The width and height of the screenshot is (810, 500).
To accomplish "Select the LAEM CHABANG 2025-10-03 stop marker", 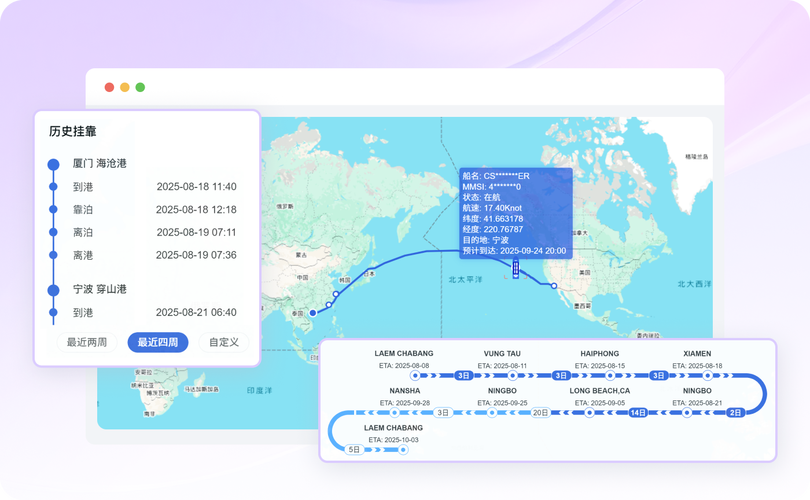I will pyautogui.click(x=403, y=450).
